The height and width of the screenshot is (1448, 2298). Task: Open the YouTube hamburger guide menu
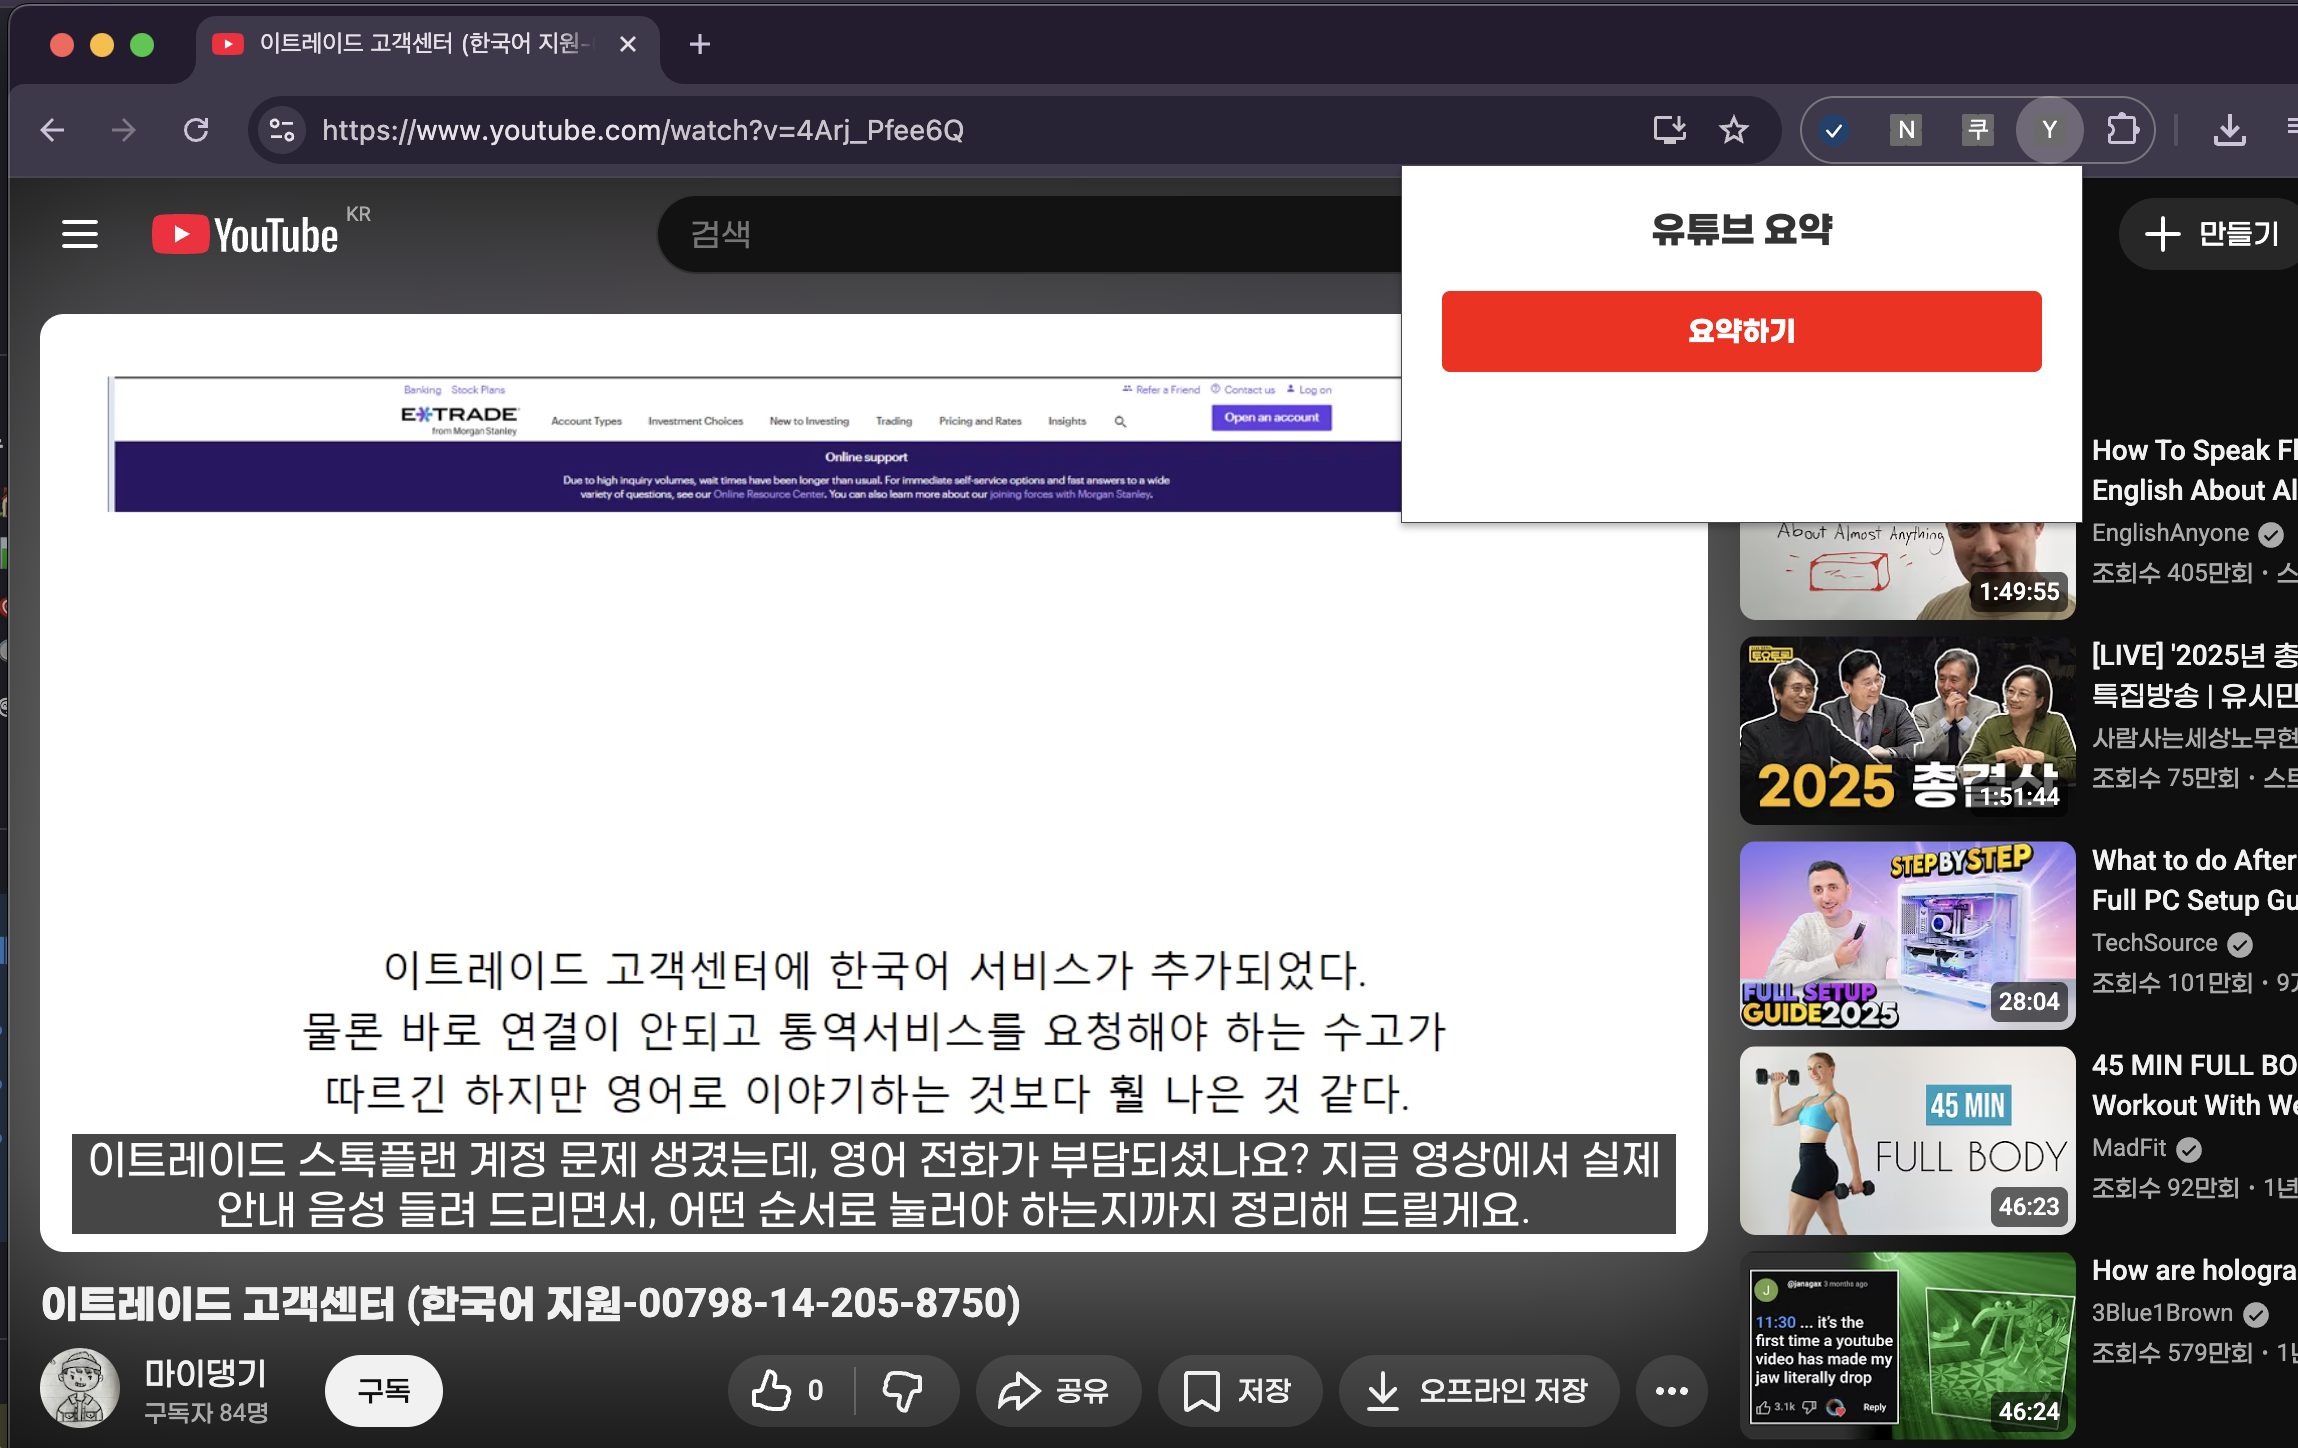(x=80, y=235)
